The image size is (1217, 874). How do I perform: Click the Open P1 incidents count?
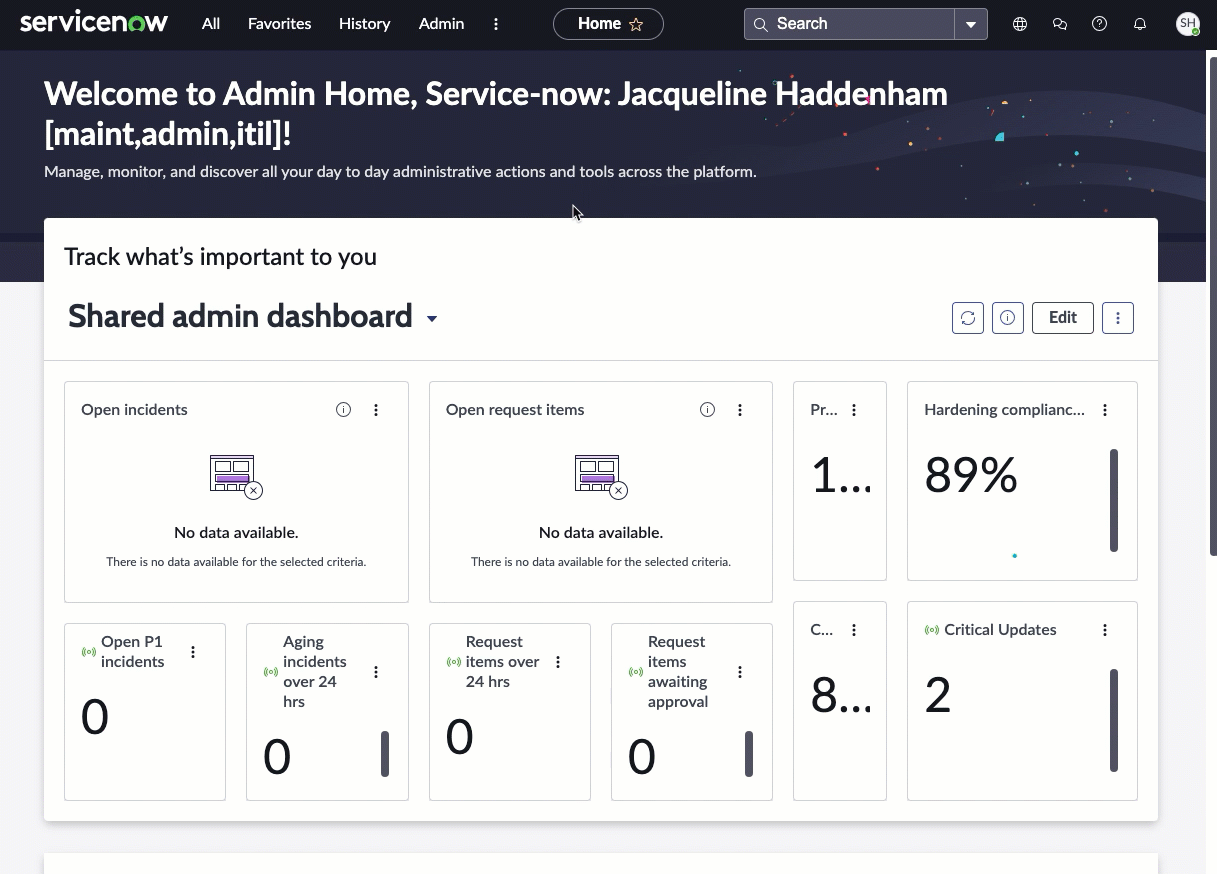click(x=95, y=717)
